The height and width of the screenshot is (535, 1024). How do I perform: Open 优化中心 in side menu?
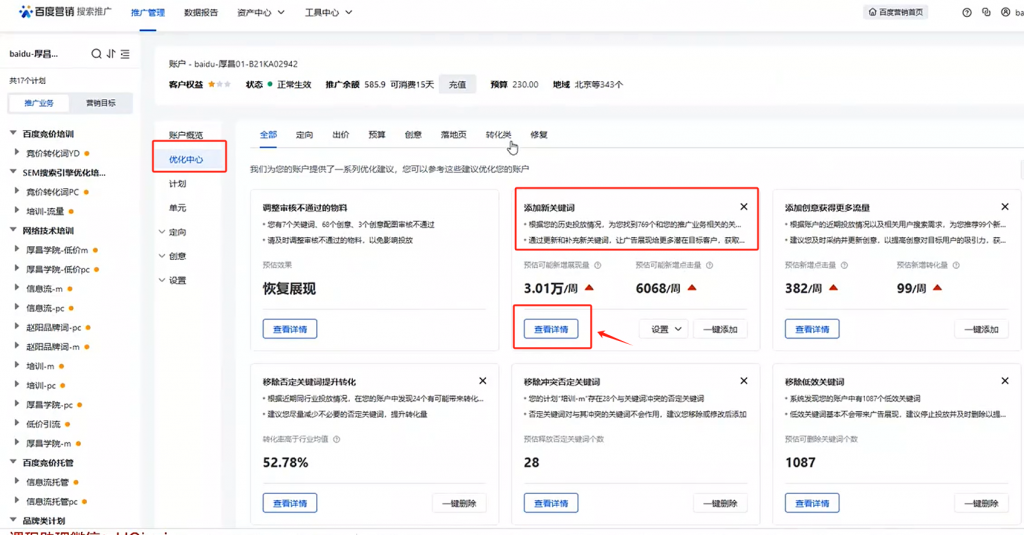186,159
